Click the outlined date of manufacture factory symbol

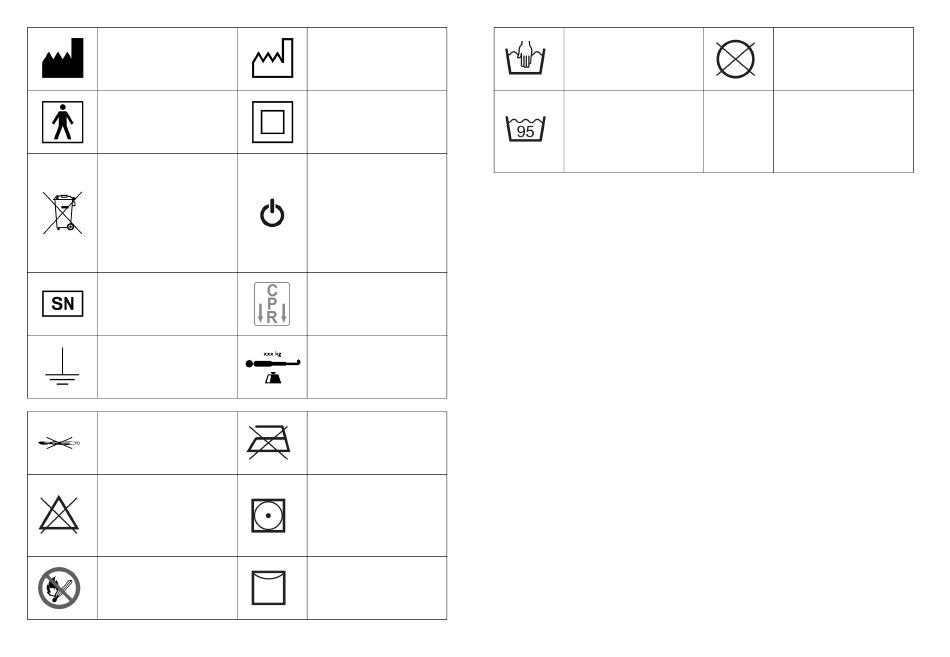point(273,58)
